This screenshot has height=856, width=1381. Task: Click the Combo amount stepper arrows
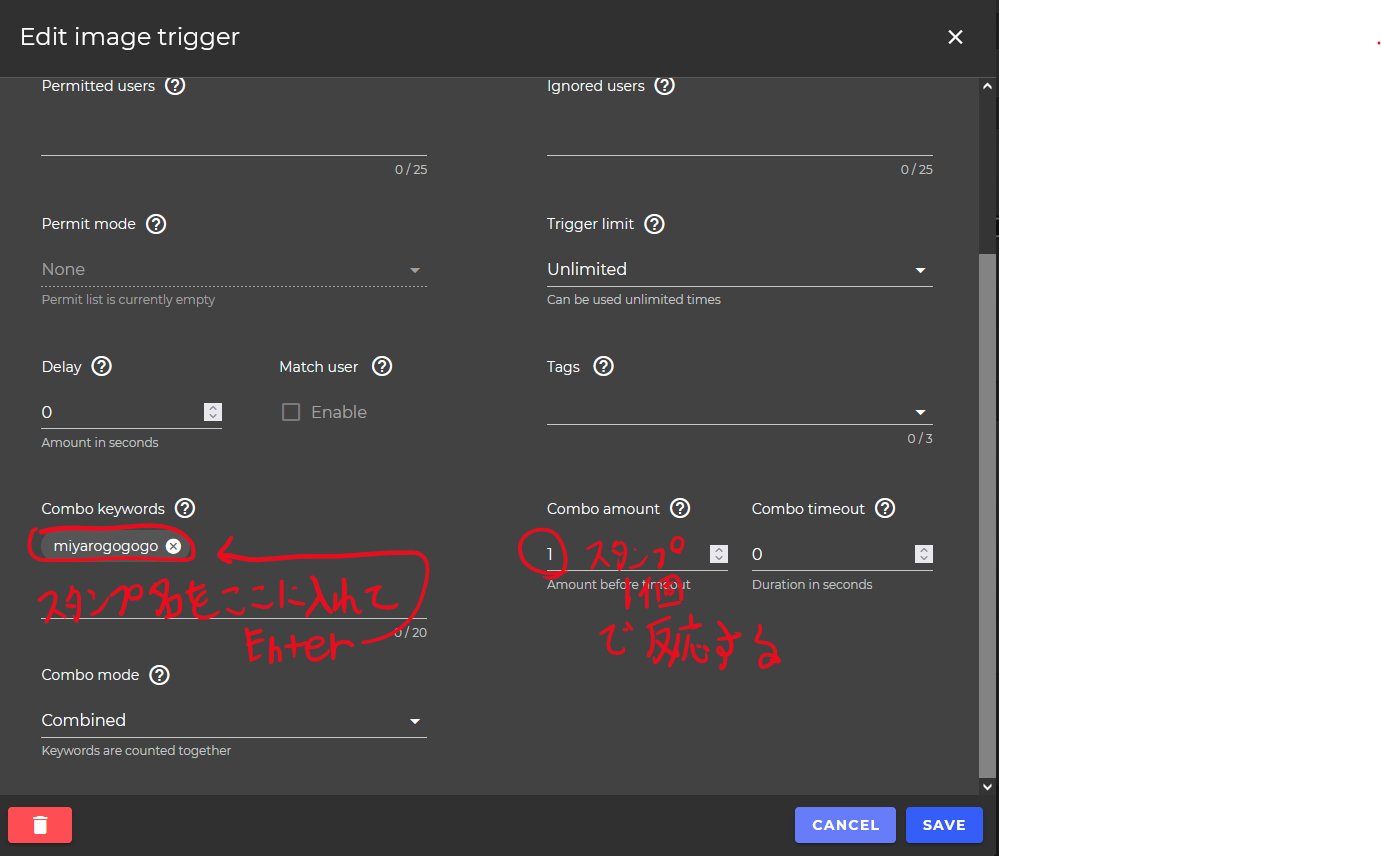pyautogui.click(x=718, y=554)
